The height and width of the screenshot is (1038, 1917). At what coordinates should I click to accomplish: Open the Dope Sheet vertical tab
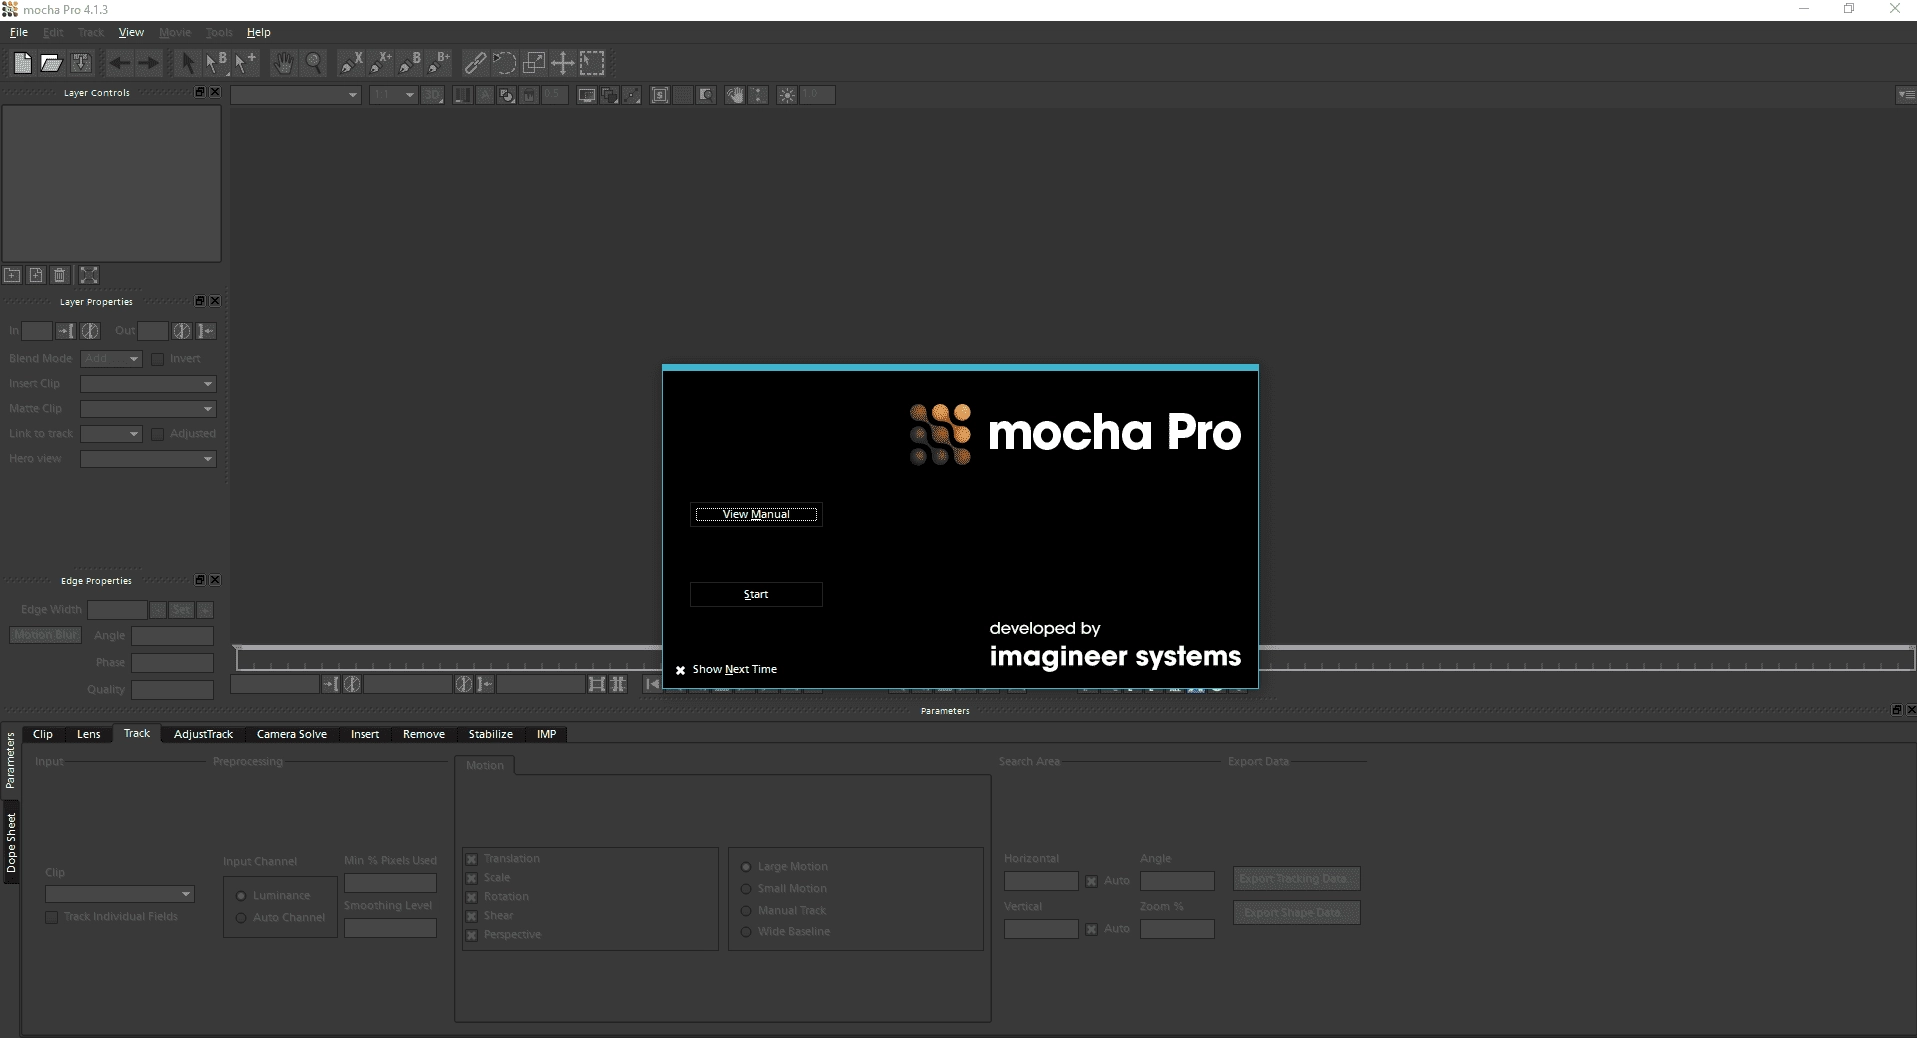tap(11, 843)
